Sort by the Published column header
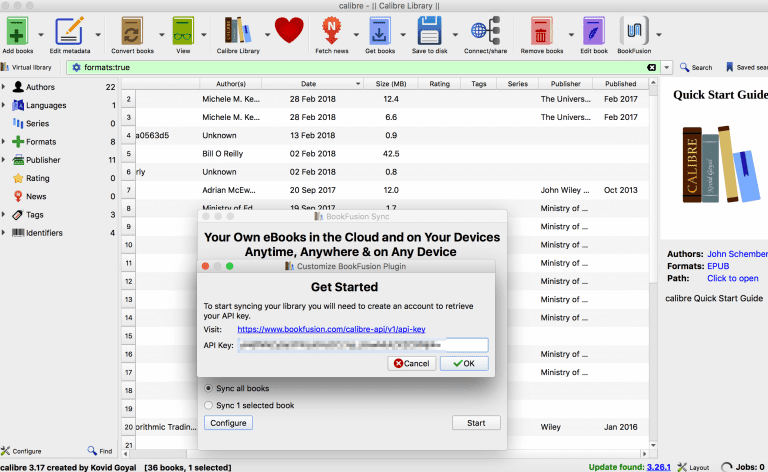Screen dimensions: 768x472 pyautogui.click(x=621, y=84)
